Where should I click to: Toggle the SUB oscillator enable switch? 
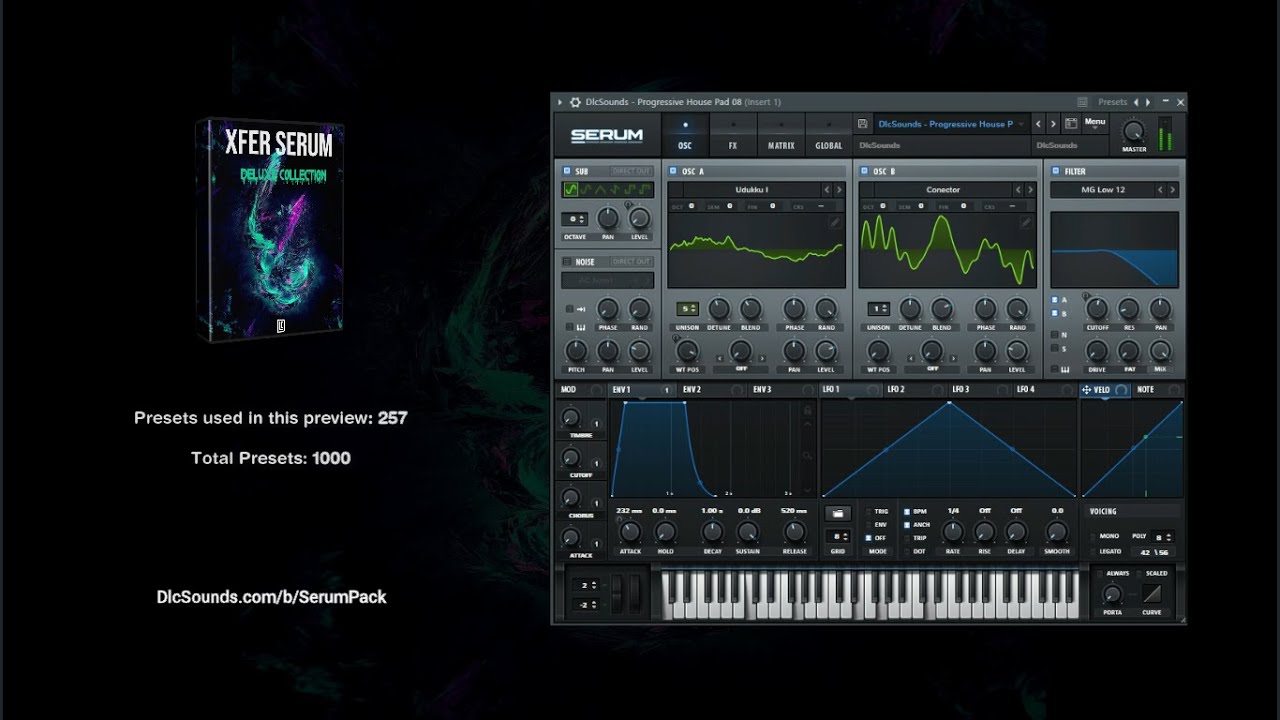tap(567, 171)
